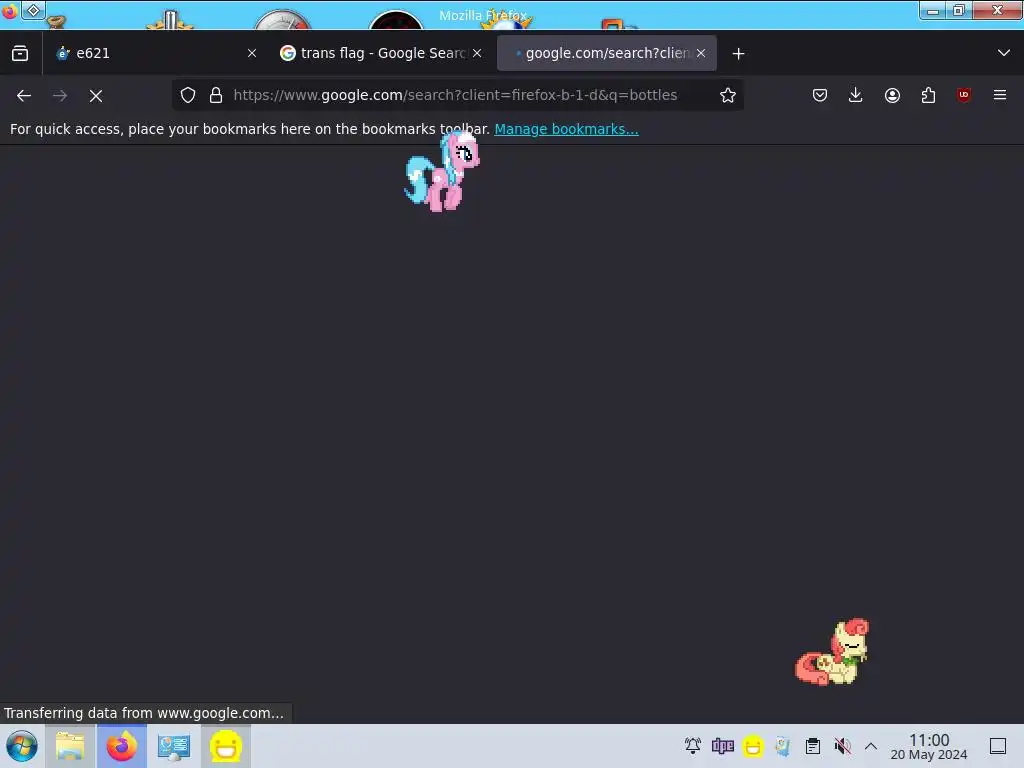Go forward one page
Screen dimensions: 1024x768
(60, 96)
